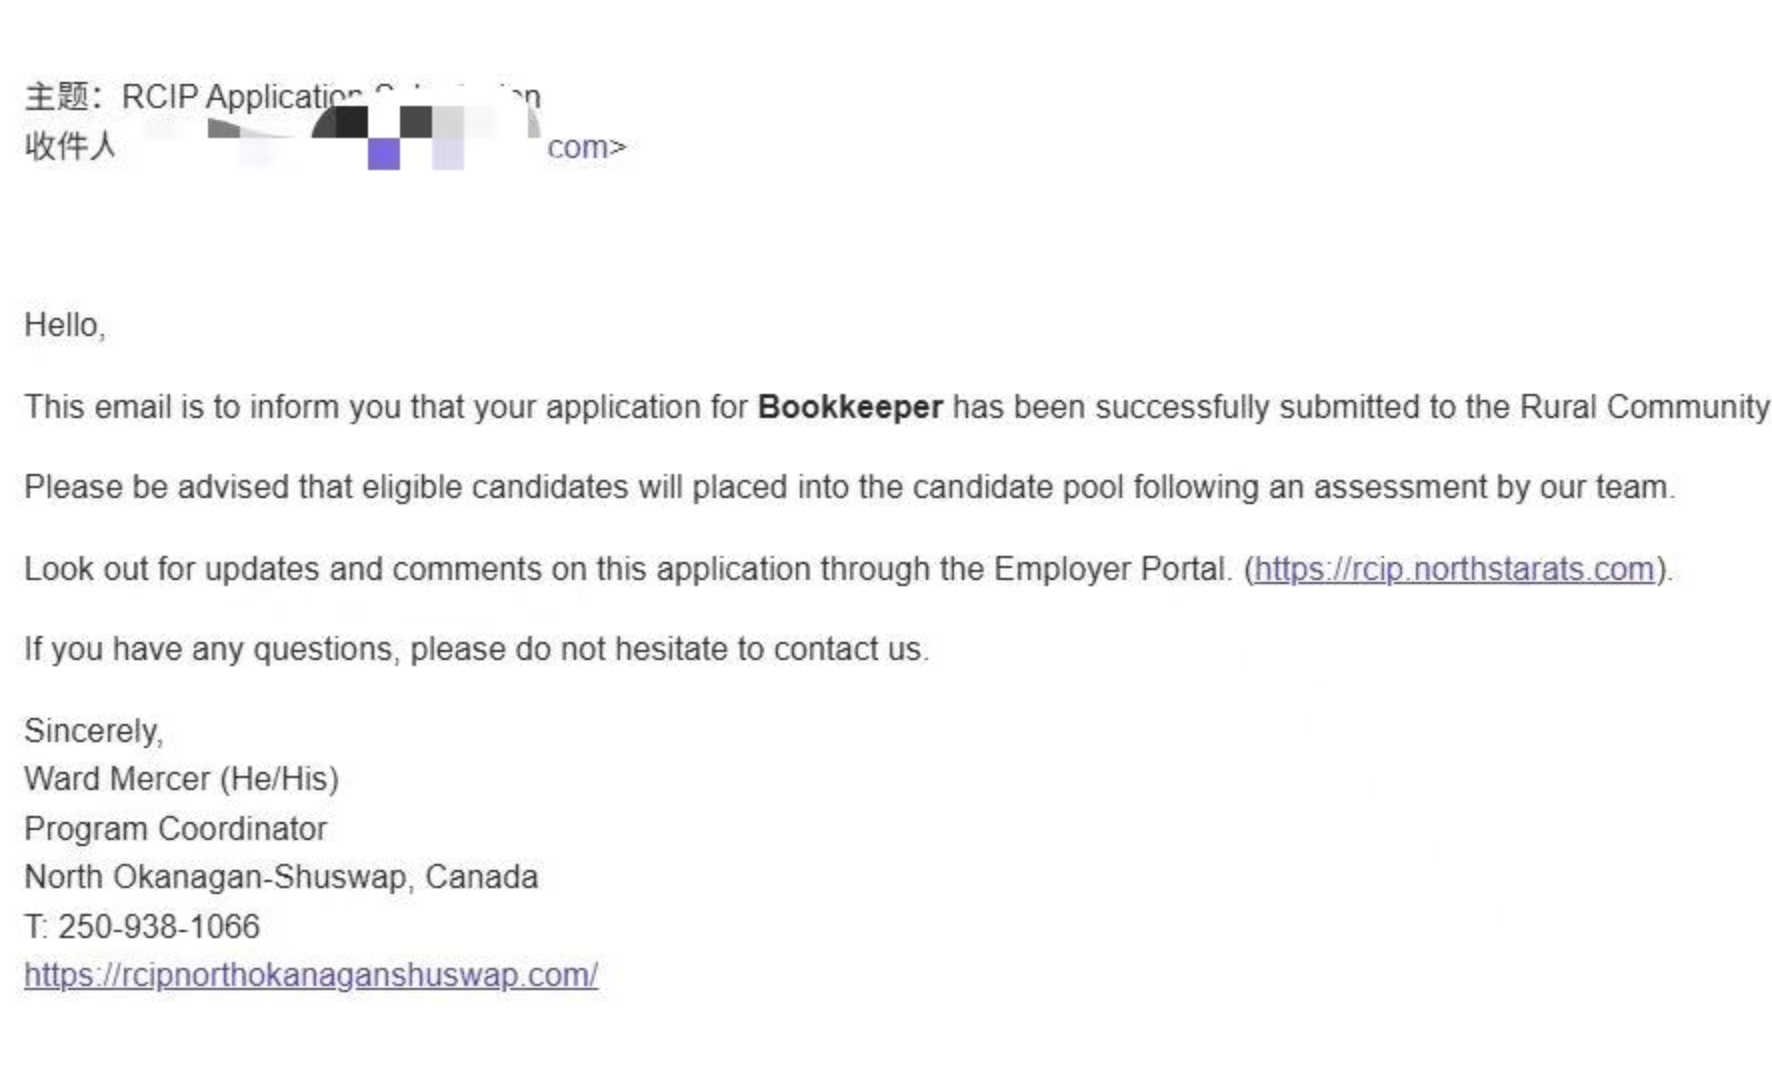This screenshot has height=1086, width=1772.
Task: Click the RCIP Application subject line
Action: (331, 97)
